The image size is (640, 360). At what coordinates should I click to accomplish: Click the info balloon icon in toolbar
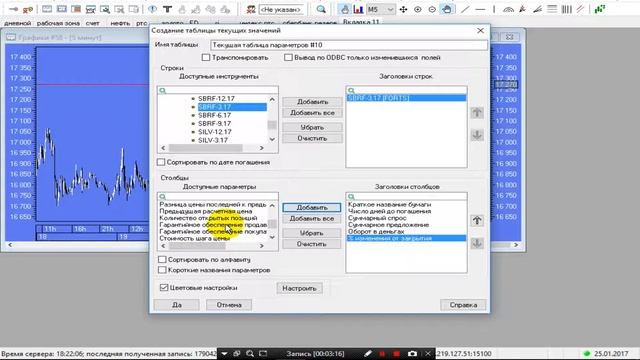click(x=152, y=9)
